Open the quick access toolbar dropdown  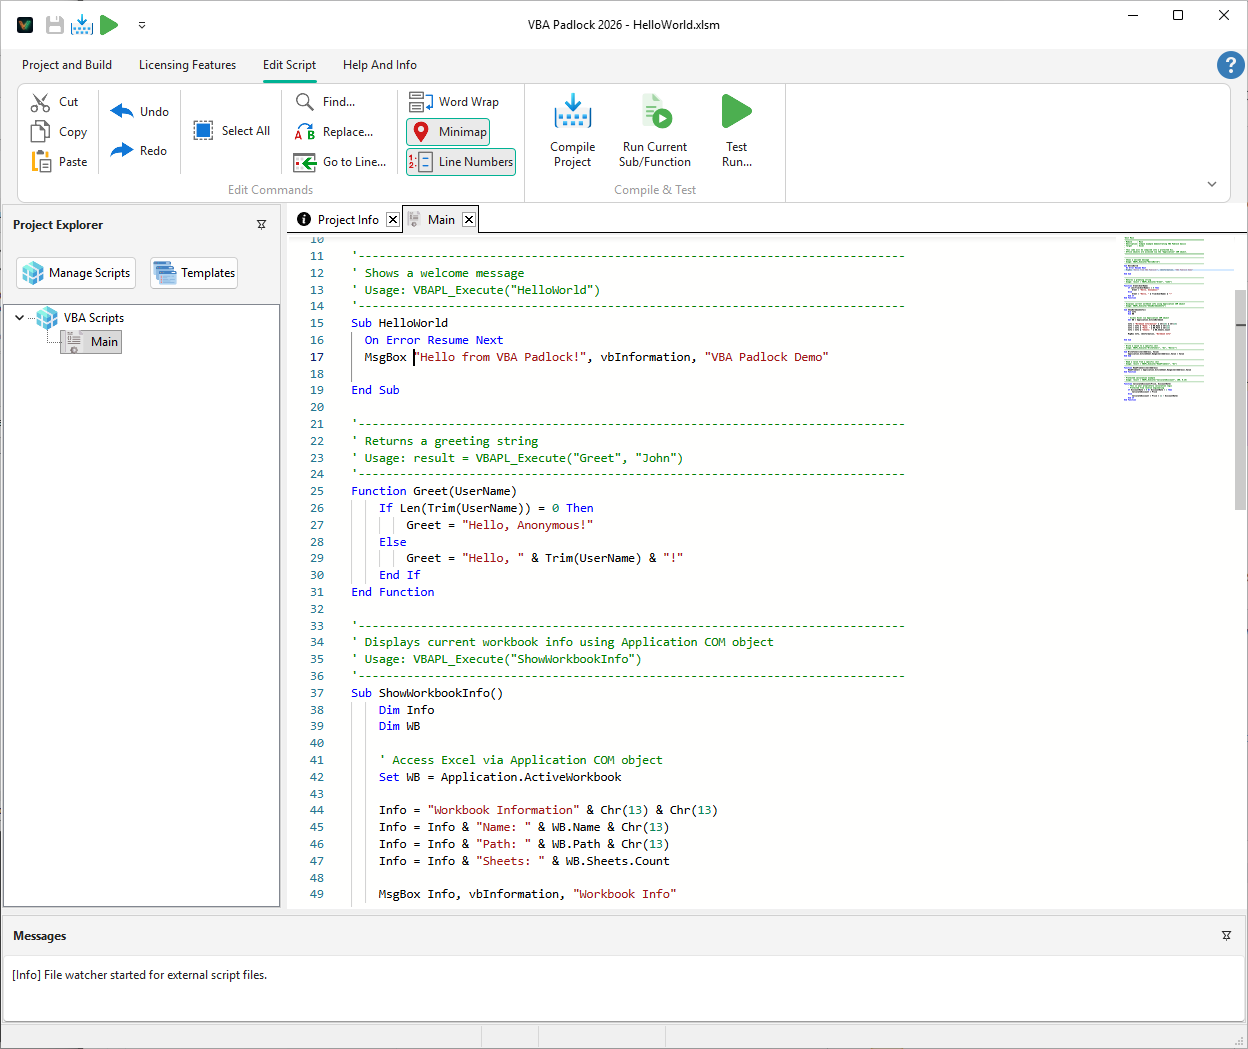[x=141, y=26]
